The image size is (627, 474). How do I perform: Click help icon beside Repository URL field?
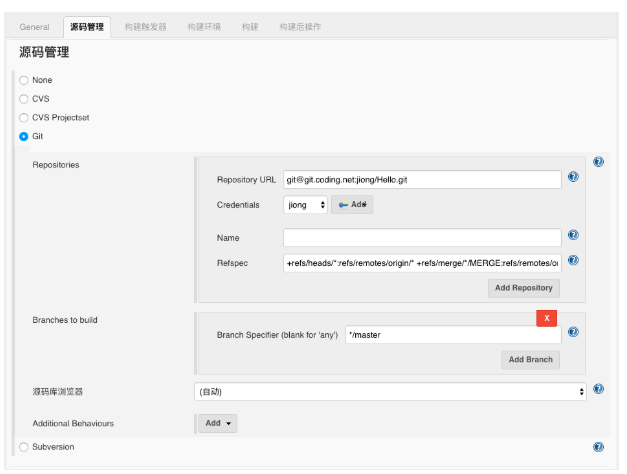pos(573,177)
